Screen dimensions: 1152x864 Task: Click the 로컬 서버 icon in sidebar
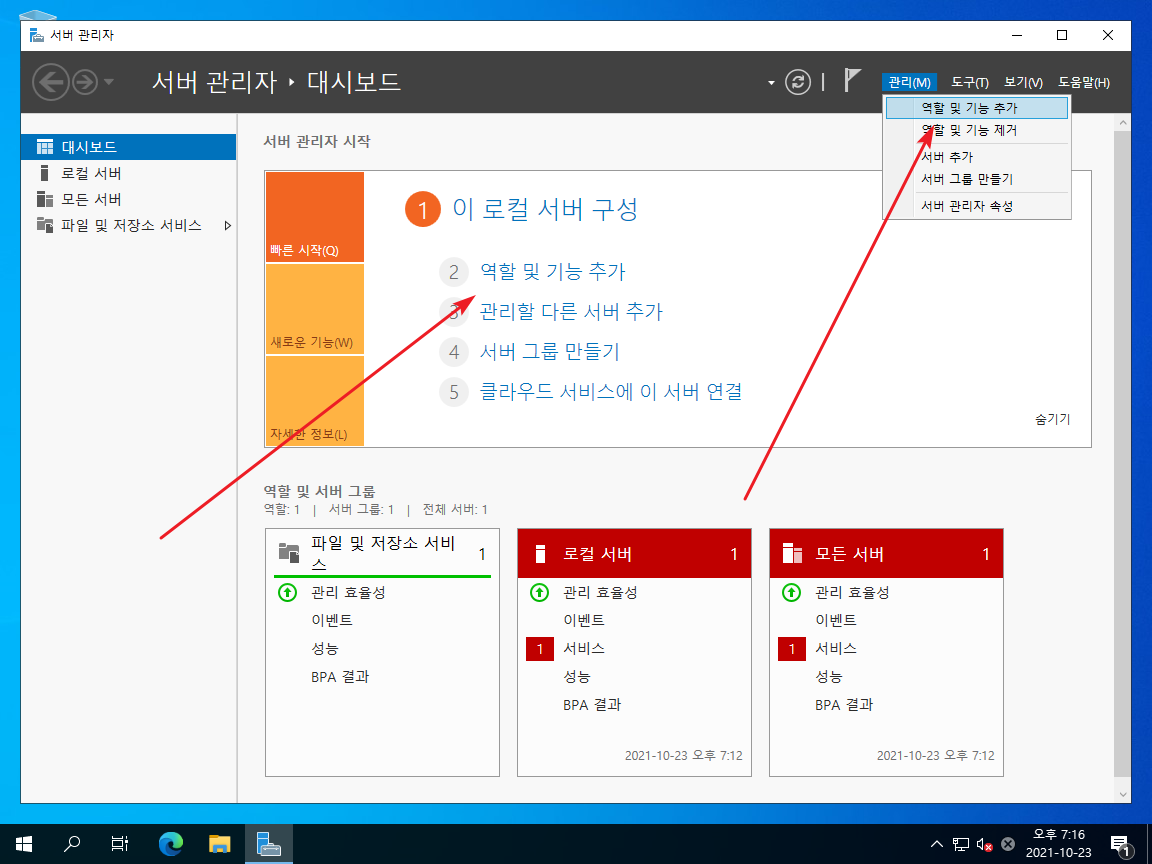pos(44,173)
